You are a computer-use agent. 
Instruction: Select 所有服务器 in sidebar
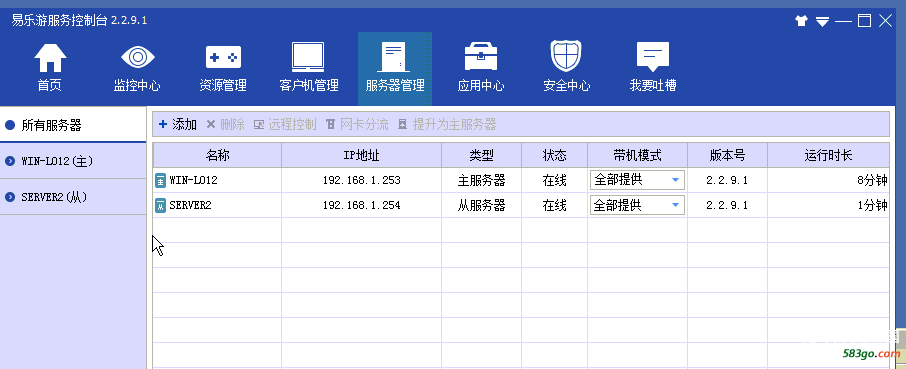click(x=73, y=125)
